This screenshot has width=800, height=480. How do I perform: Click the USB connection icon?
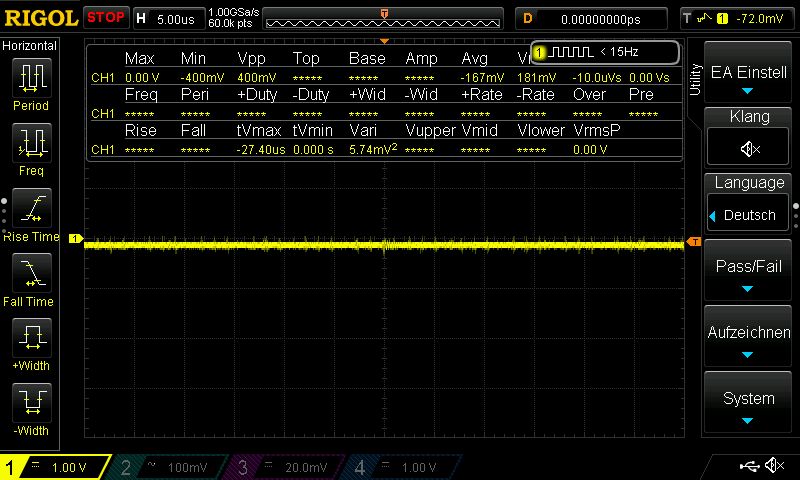point(749,466)
